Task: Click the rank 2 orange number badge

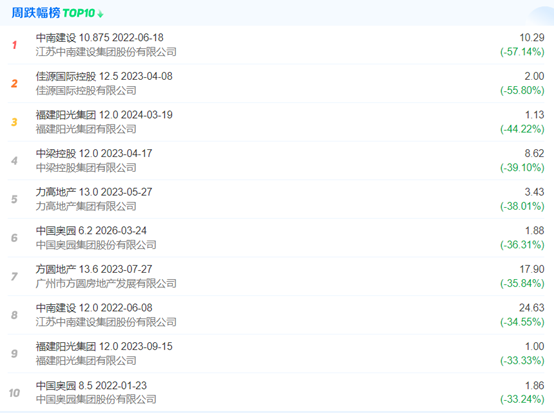Action: point(14,83)
